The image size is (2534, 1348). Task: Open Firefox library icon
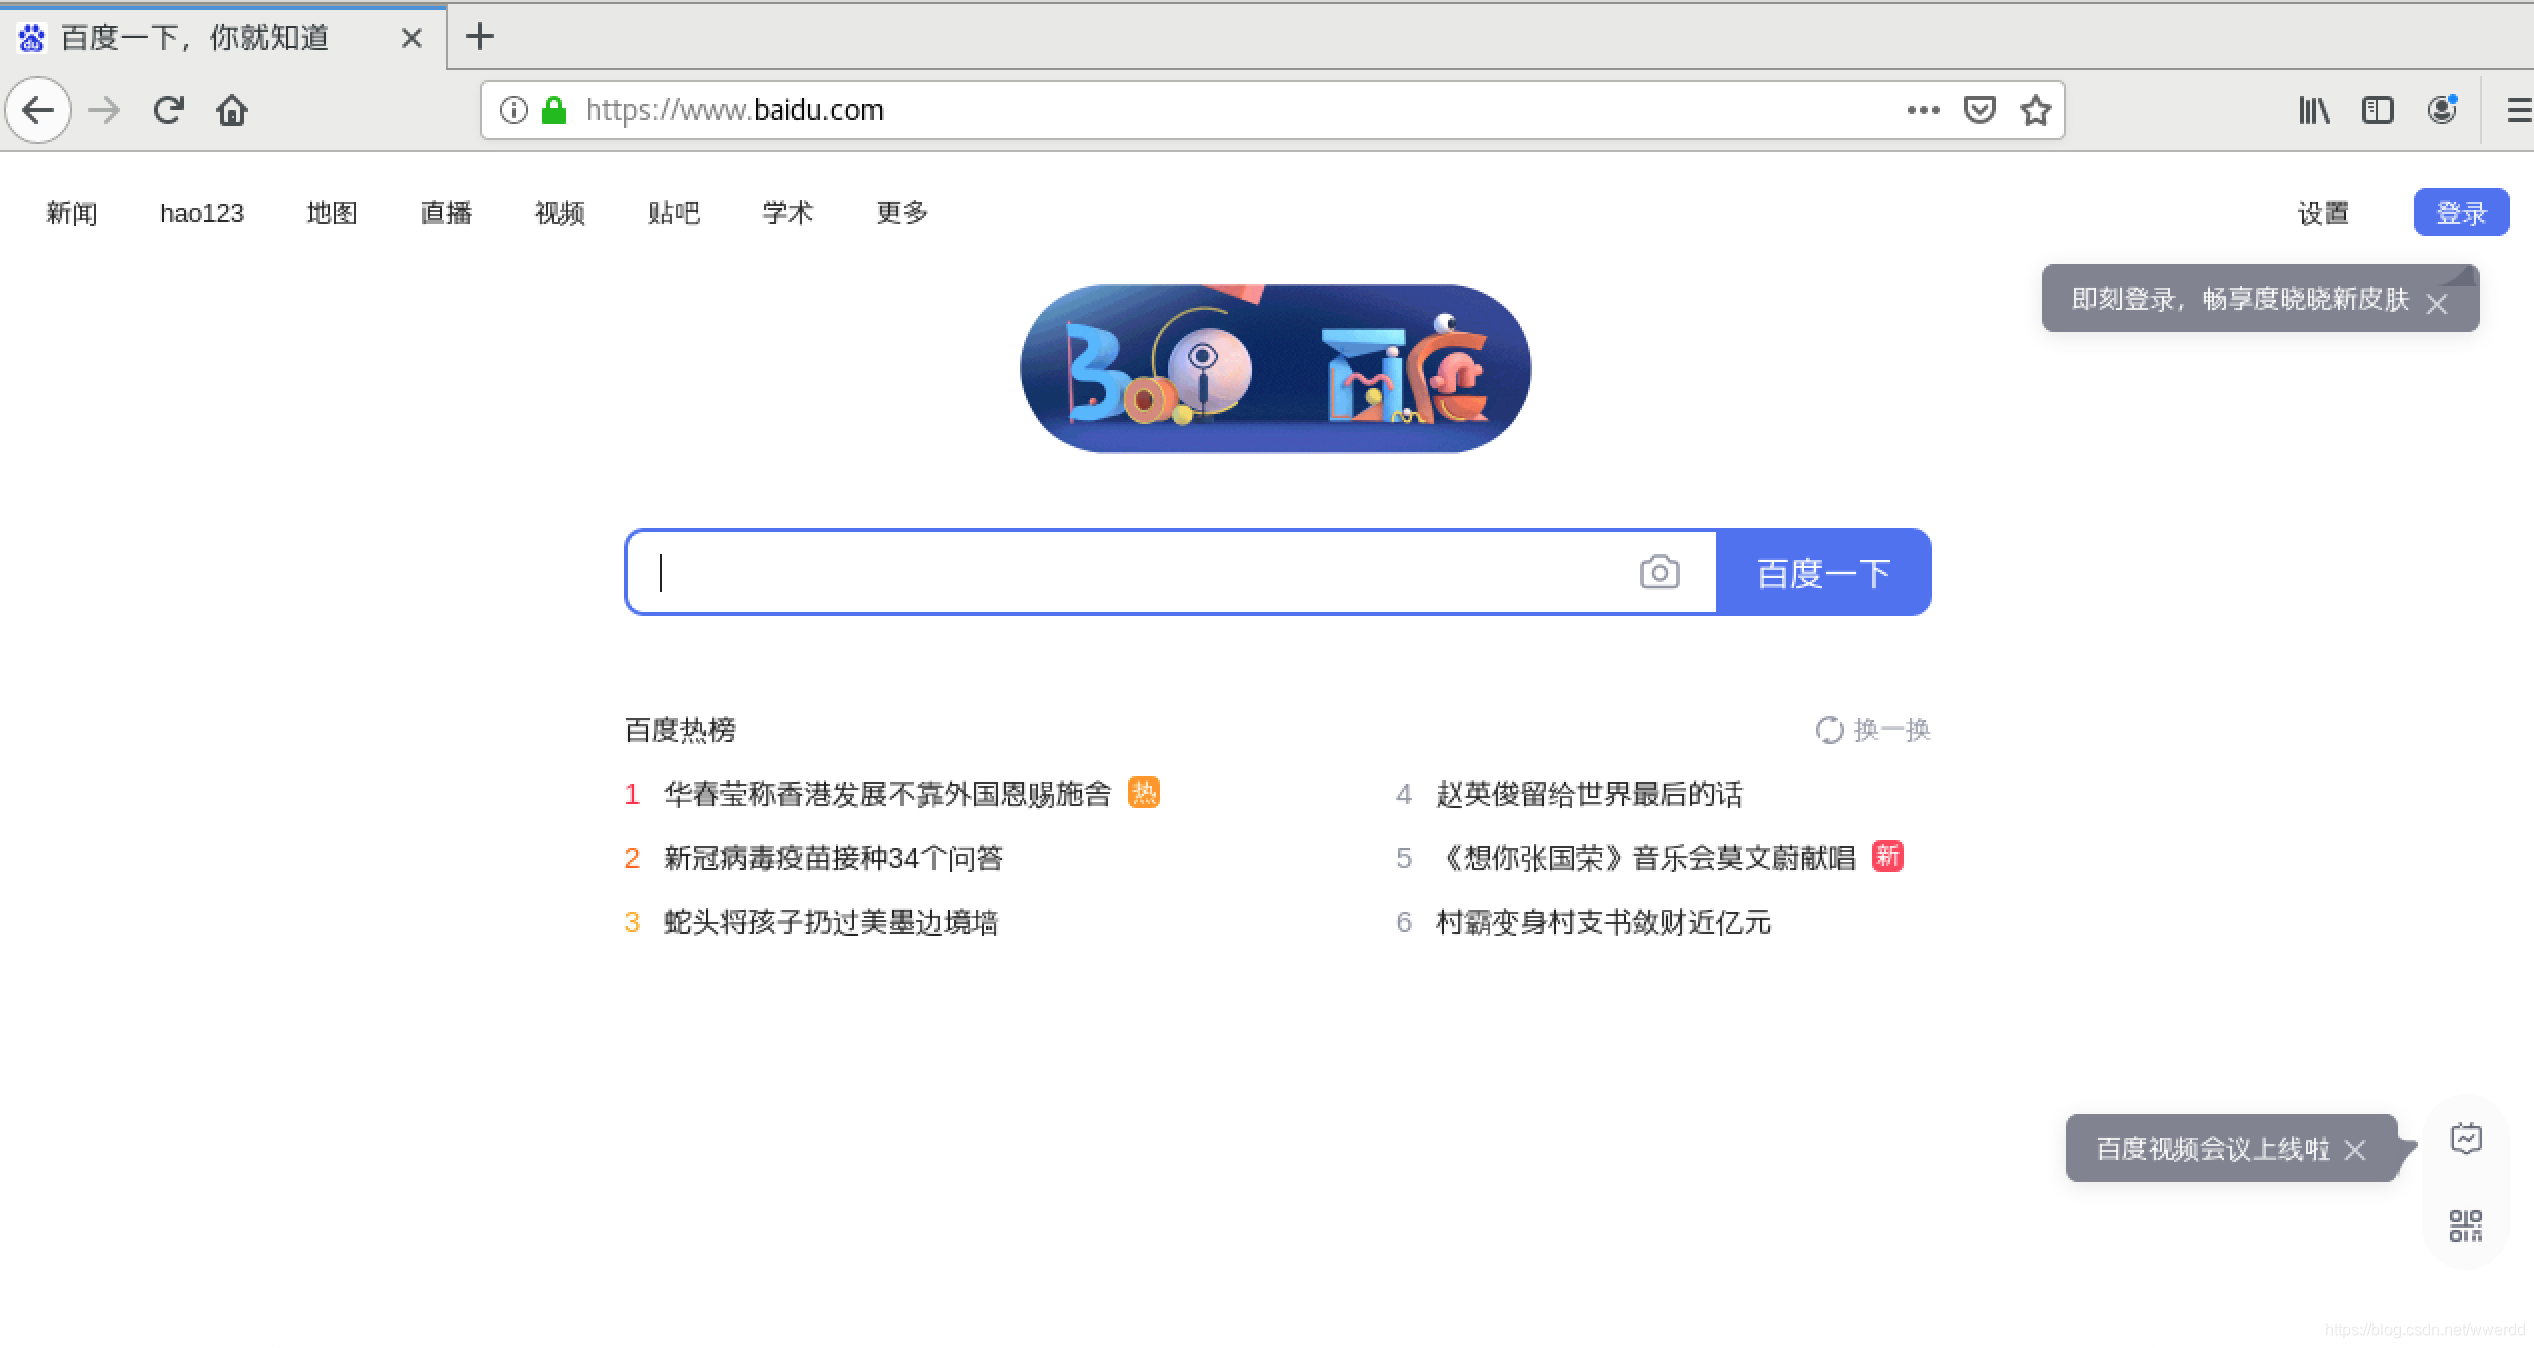pyautogui.click(x=2313, y=110)
